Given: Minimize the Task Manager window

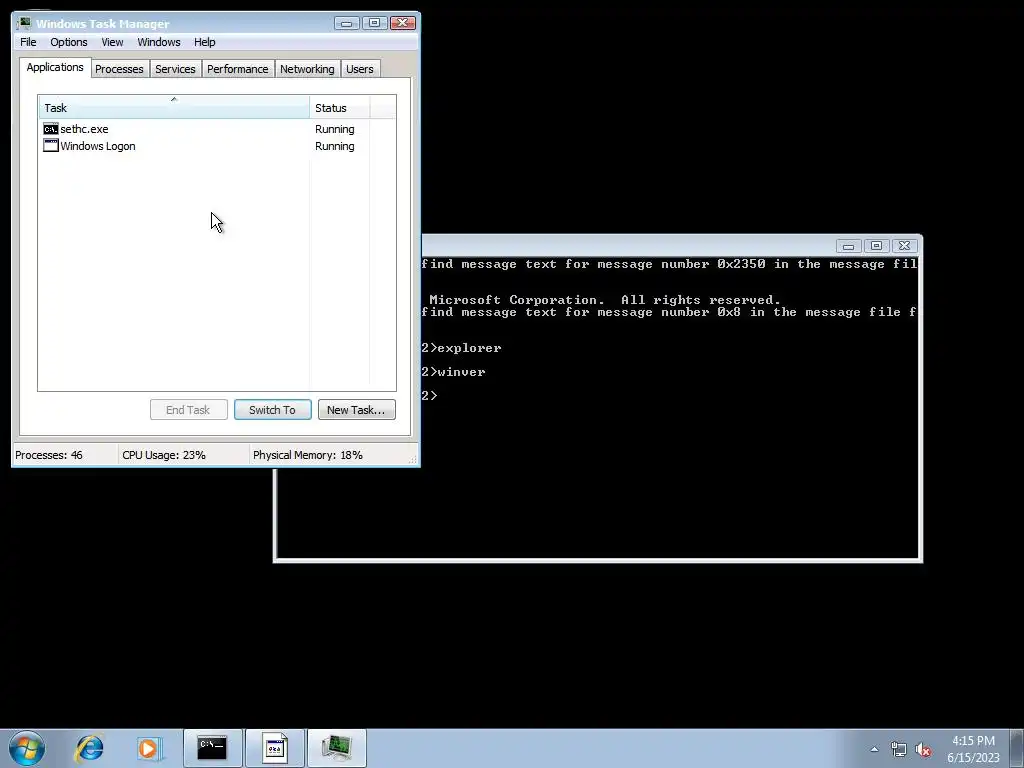Looking at the screenshot, I should click(x=347, y=23).
